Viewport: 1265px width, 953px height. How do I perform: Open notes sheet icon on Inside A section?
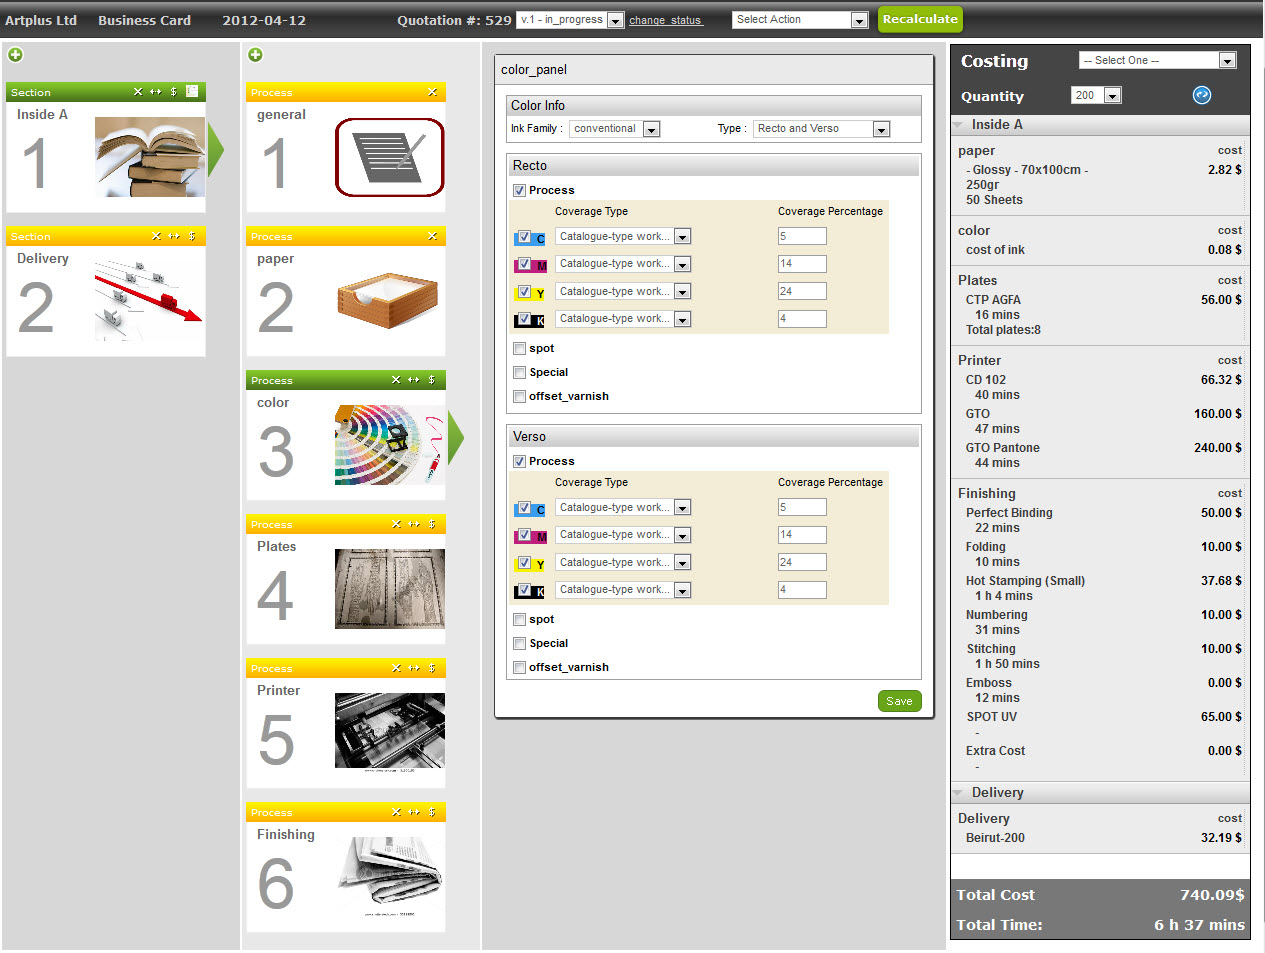tap(191, 91)
